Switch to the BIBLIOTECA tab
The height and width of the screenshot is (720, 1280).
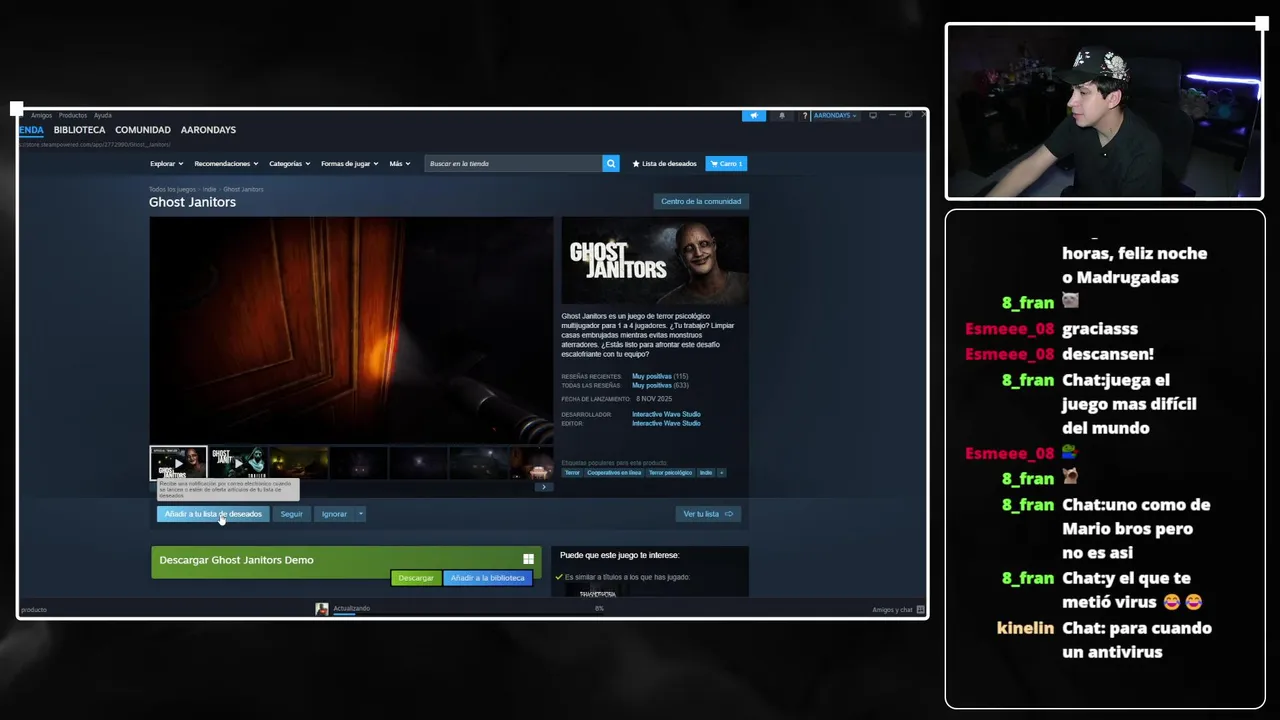[79, 130]
